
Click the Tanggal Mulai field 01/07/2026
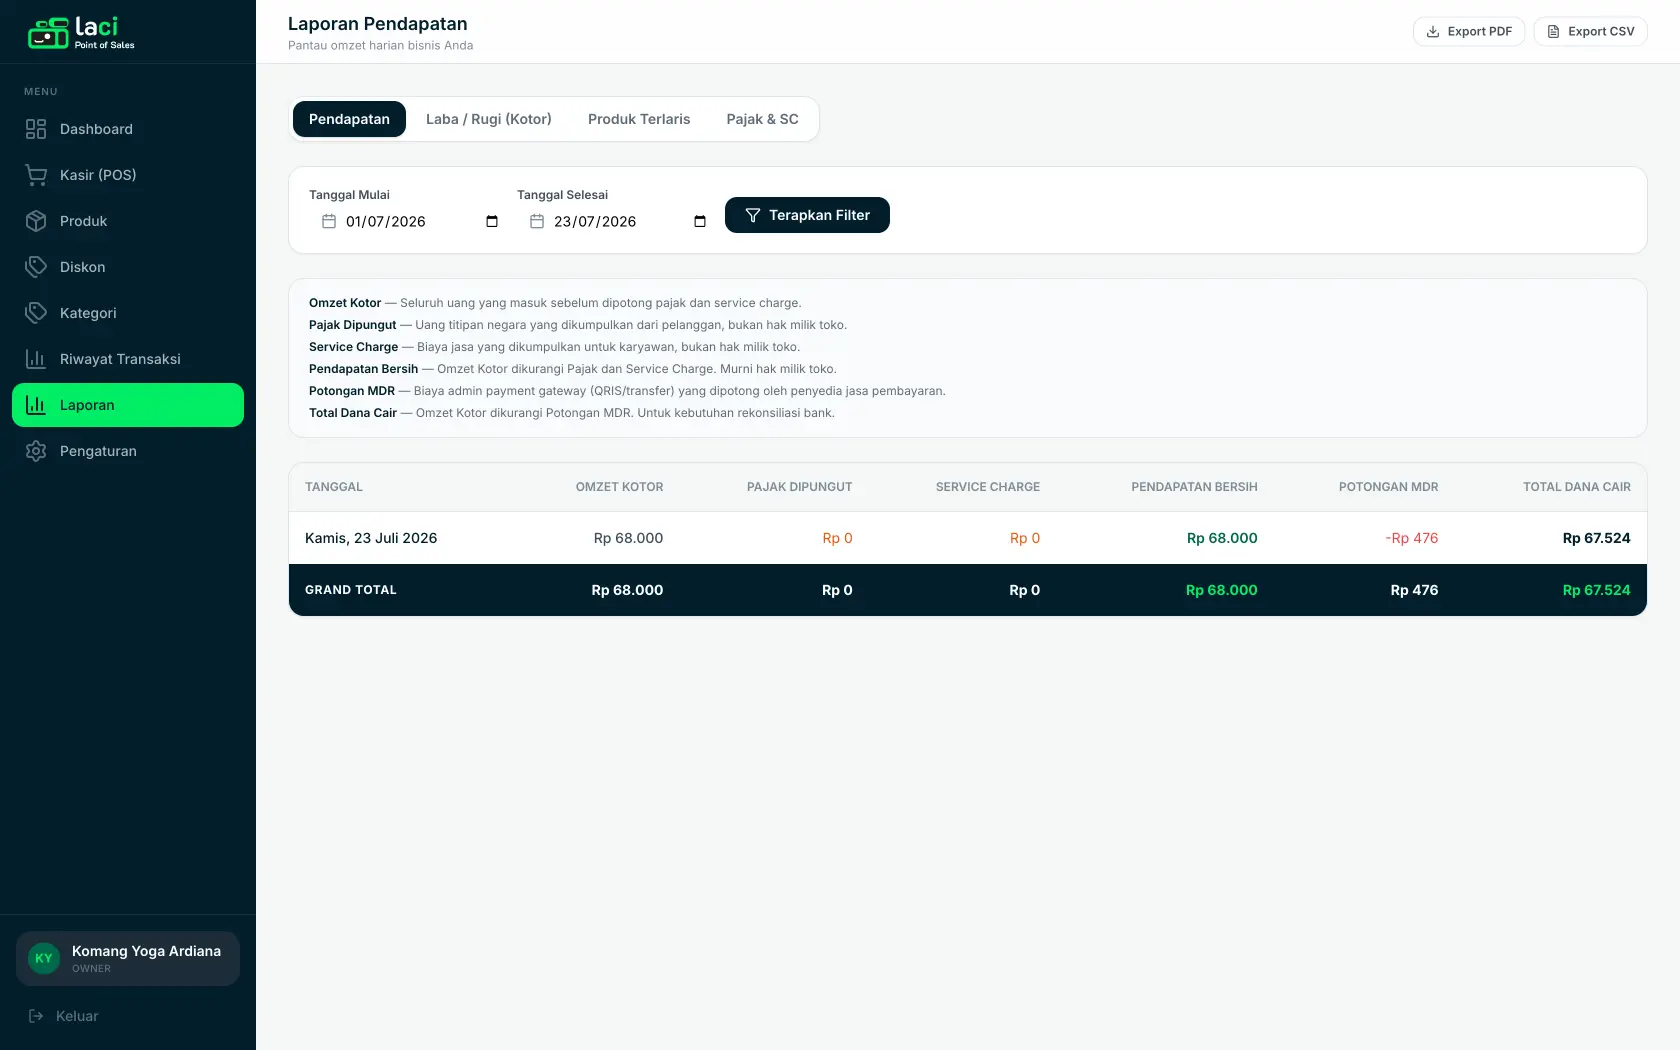(x=409, y=222)
